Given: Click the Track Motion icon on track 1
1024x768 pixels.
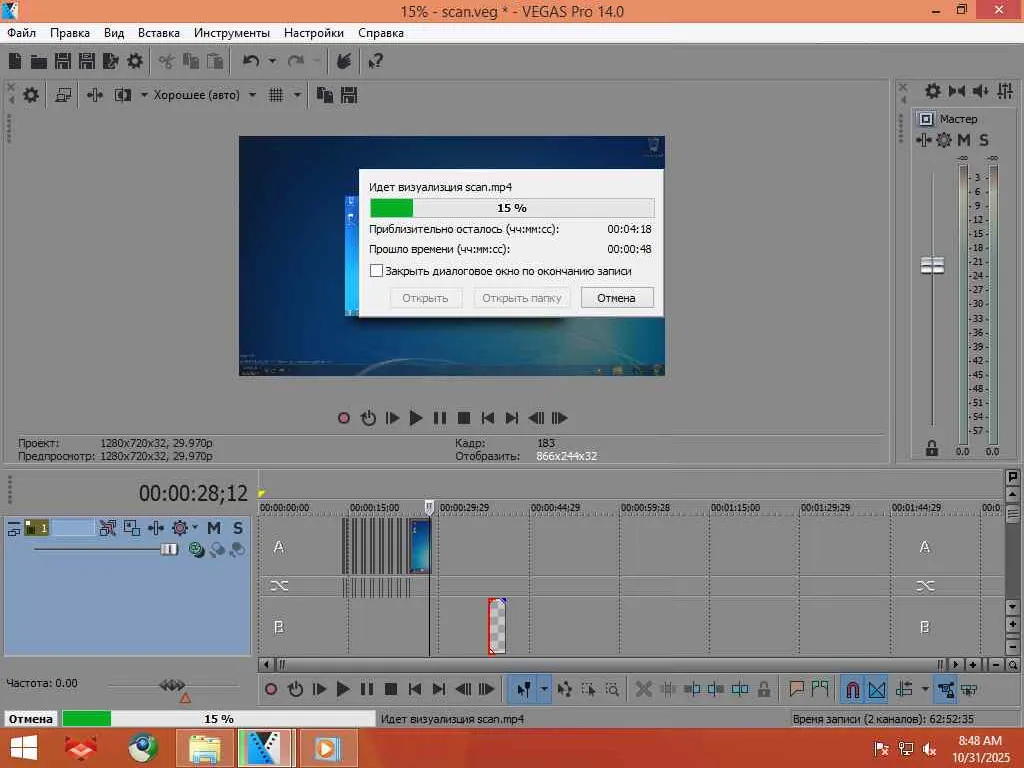Looking at the screenshot, I should point(132,528).
